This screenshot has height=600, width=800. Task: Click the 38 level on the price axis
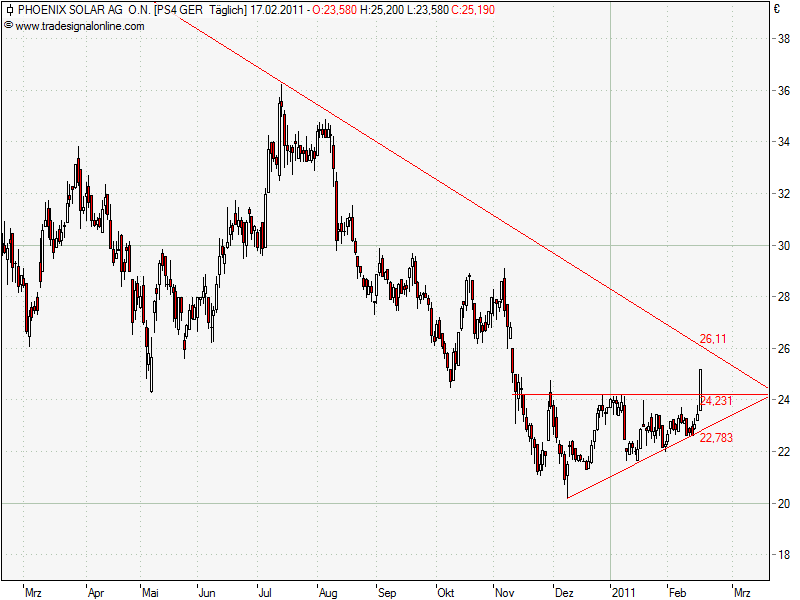pyautogui.click(x=784, y=39)
